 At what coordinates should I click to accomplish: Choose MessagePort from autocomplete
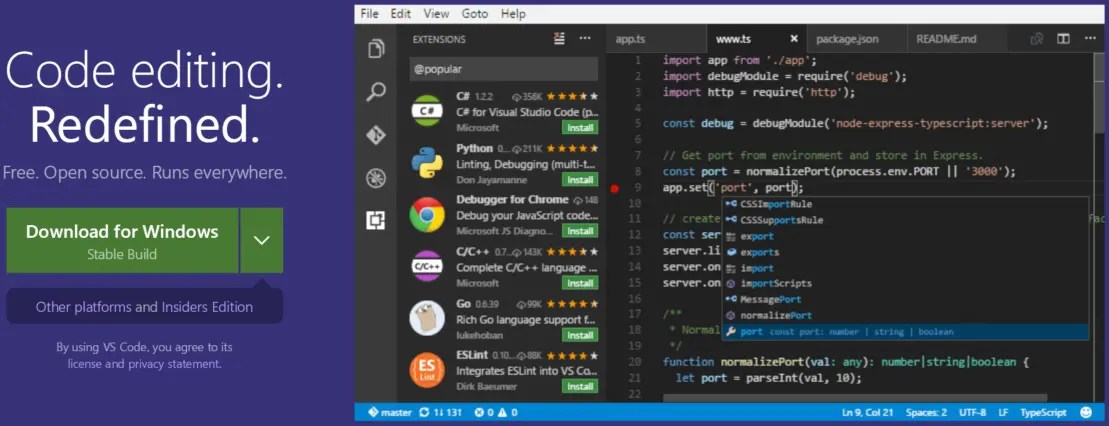click(x=905, y=300)
